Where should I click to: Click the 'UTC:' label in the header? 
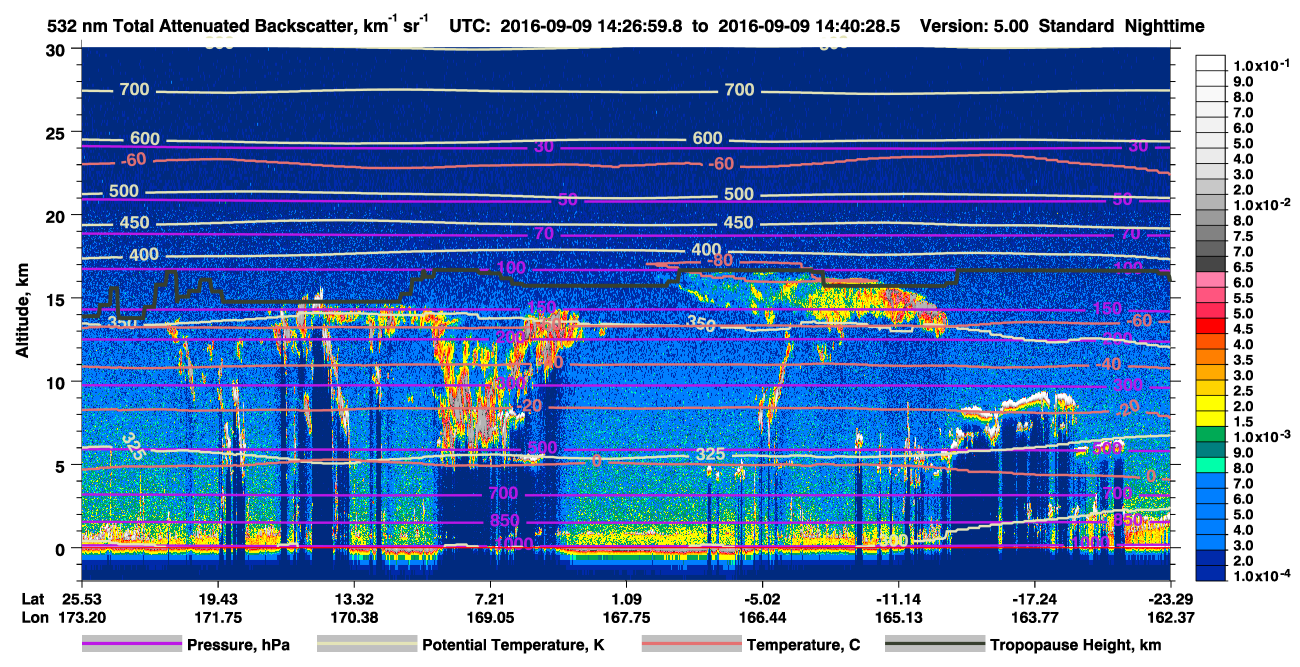pyautogui.click(x=469, y=26)
